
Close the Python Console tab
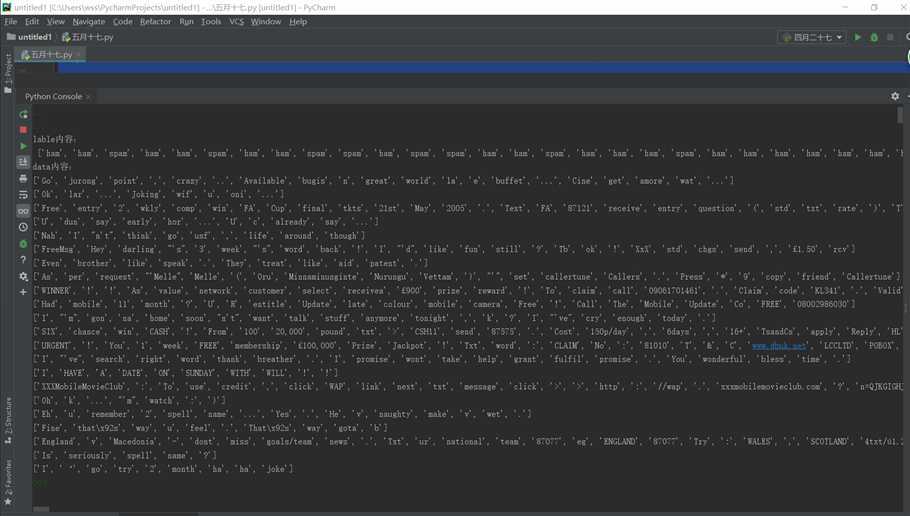tap(88, 97)
